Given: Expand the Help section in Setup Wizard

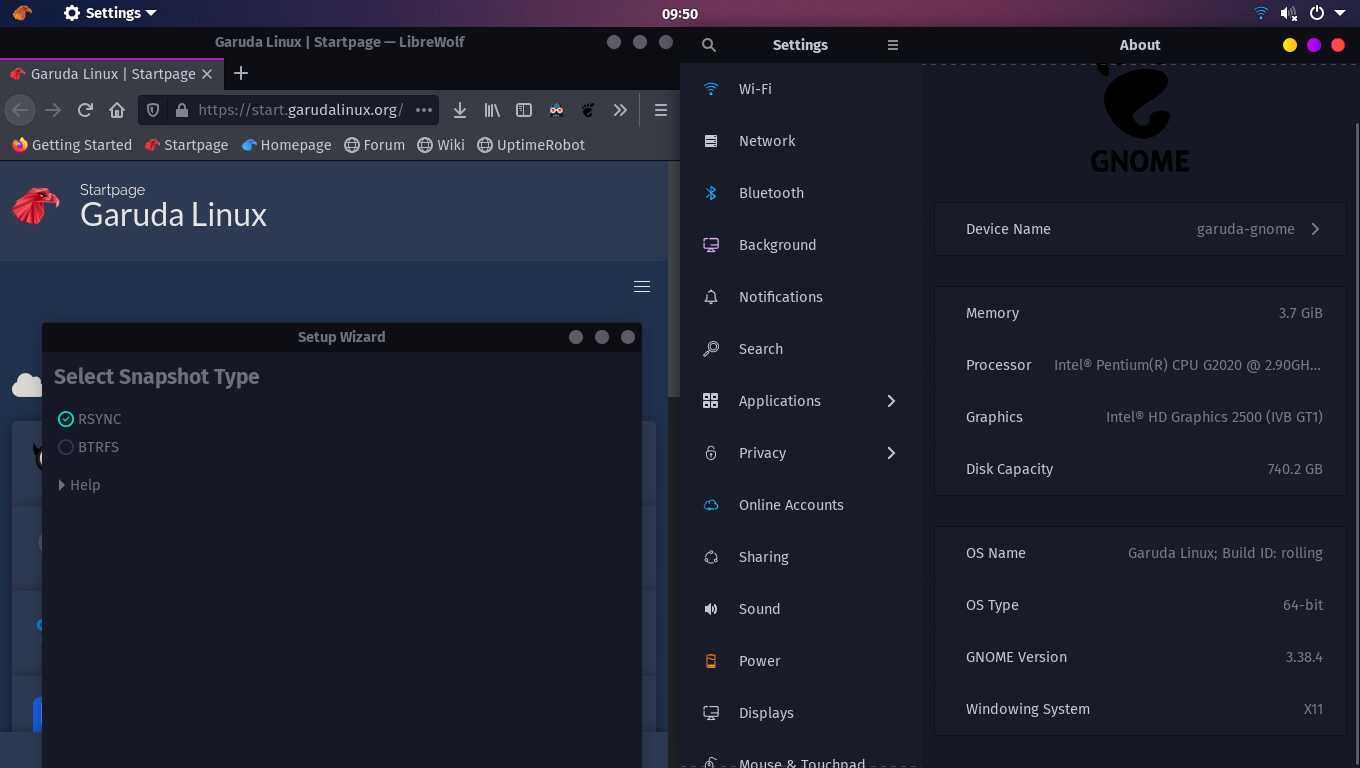Looking at the screenshot, I should click(x=79, y=485).
